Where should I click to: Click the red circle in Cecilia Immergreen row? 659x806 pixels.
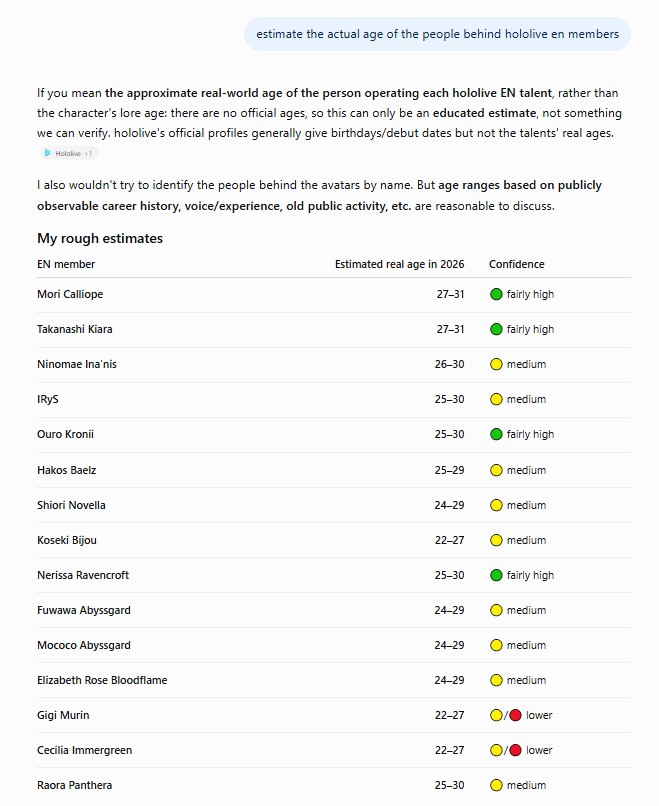tap(516, 750)
